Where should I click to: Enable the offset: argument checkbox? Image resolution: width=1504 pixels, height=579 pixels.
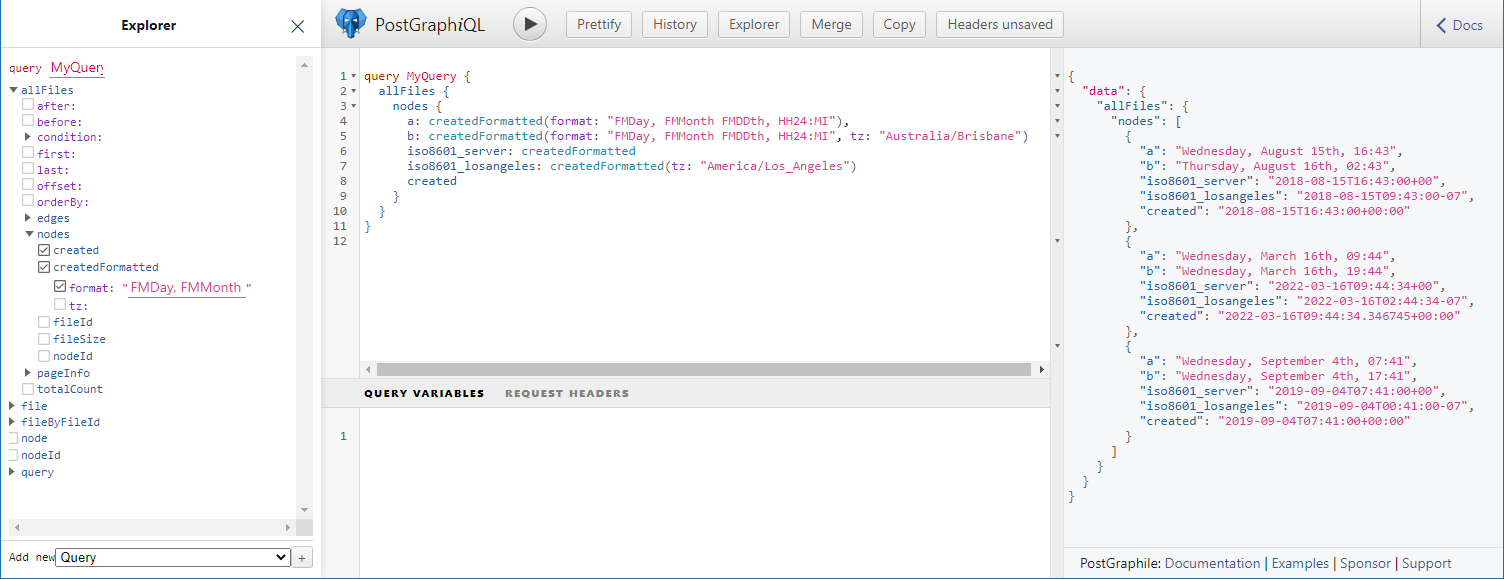(x=28, y=185)
